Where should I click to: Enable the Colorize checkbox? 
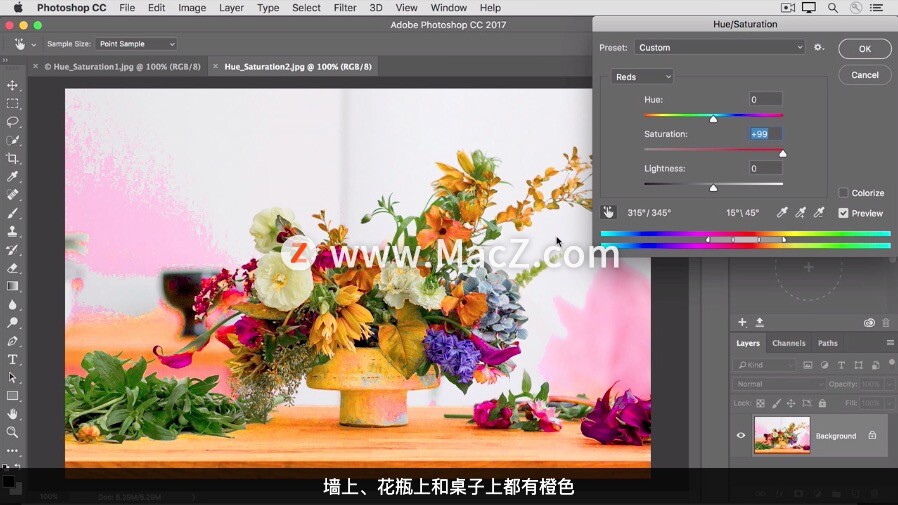843,192
